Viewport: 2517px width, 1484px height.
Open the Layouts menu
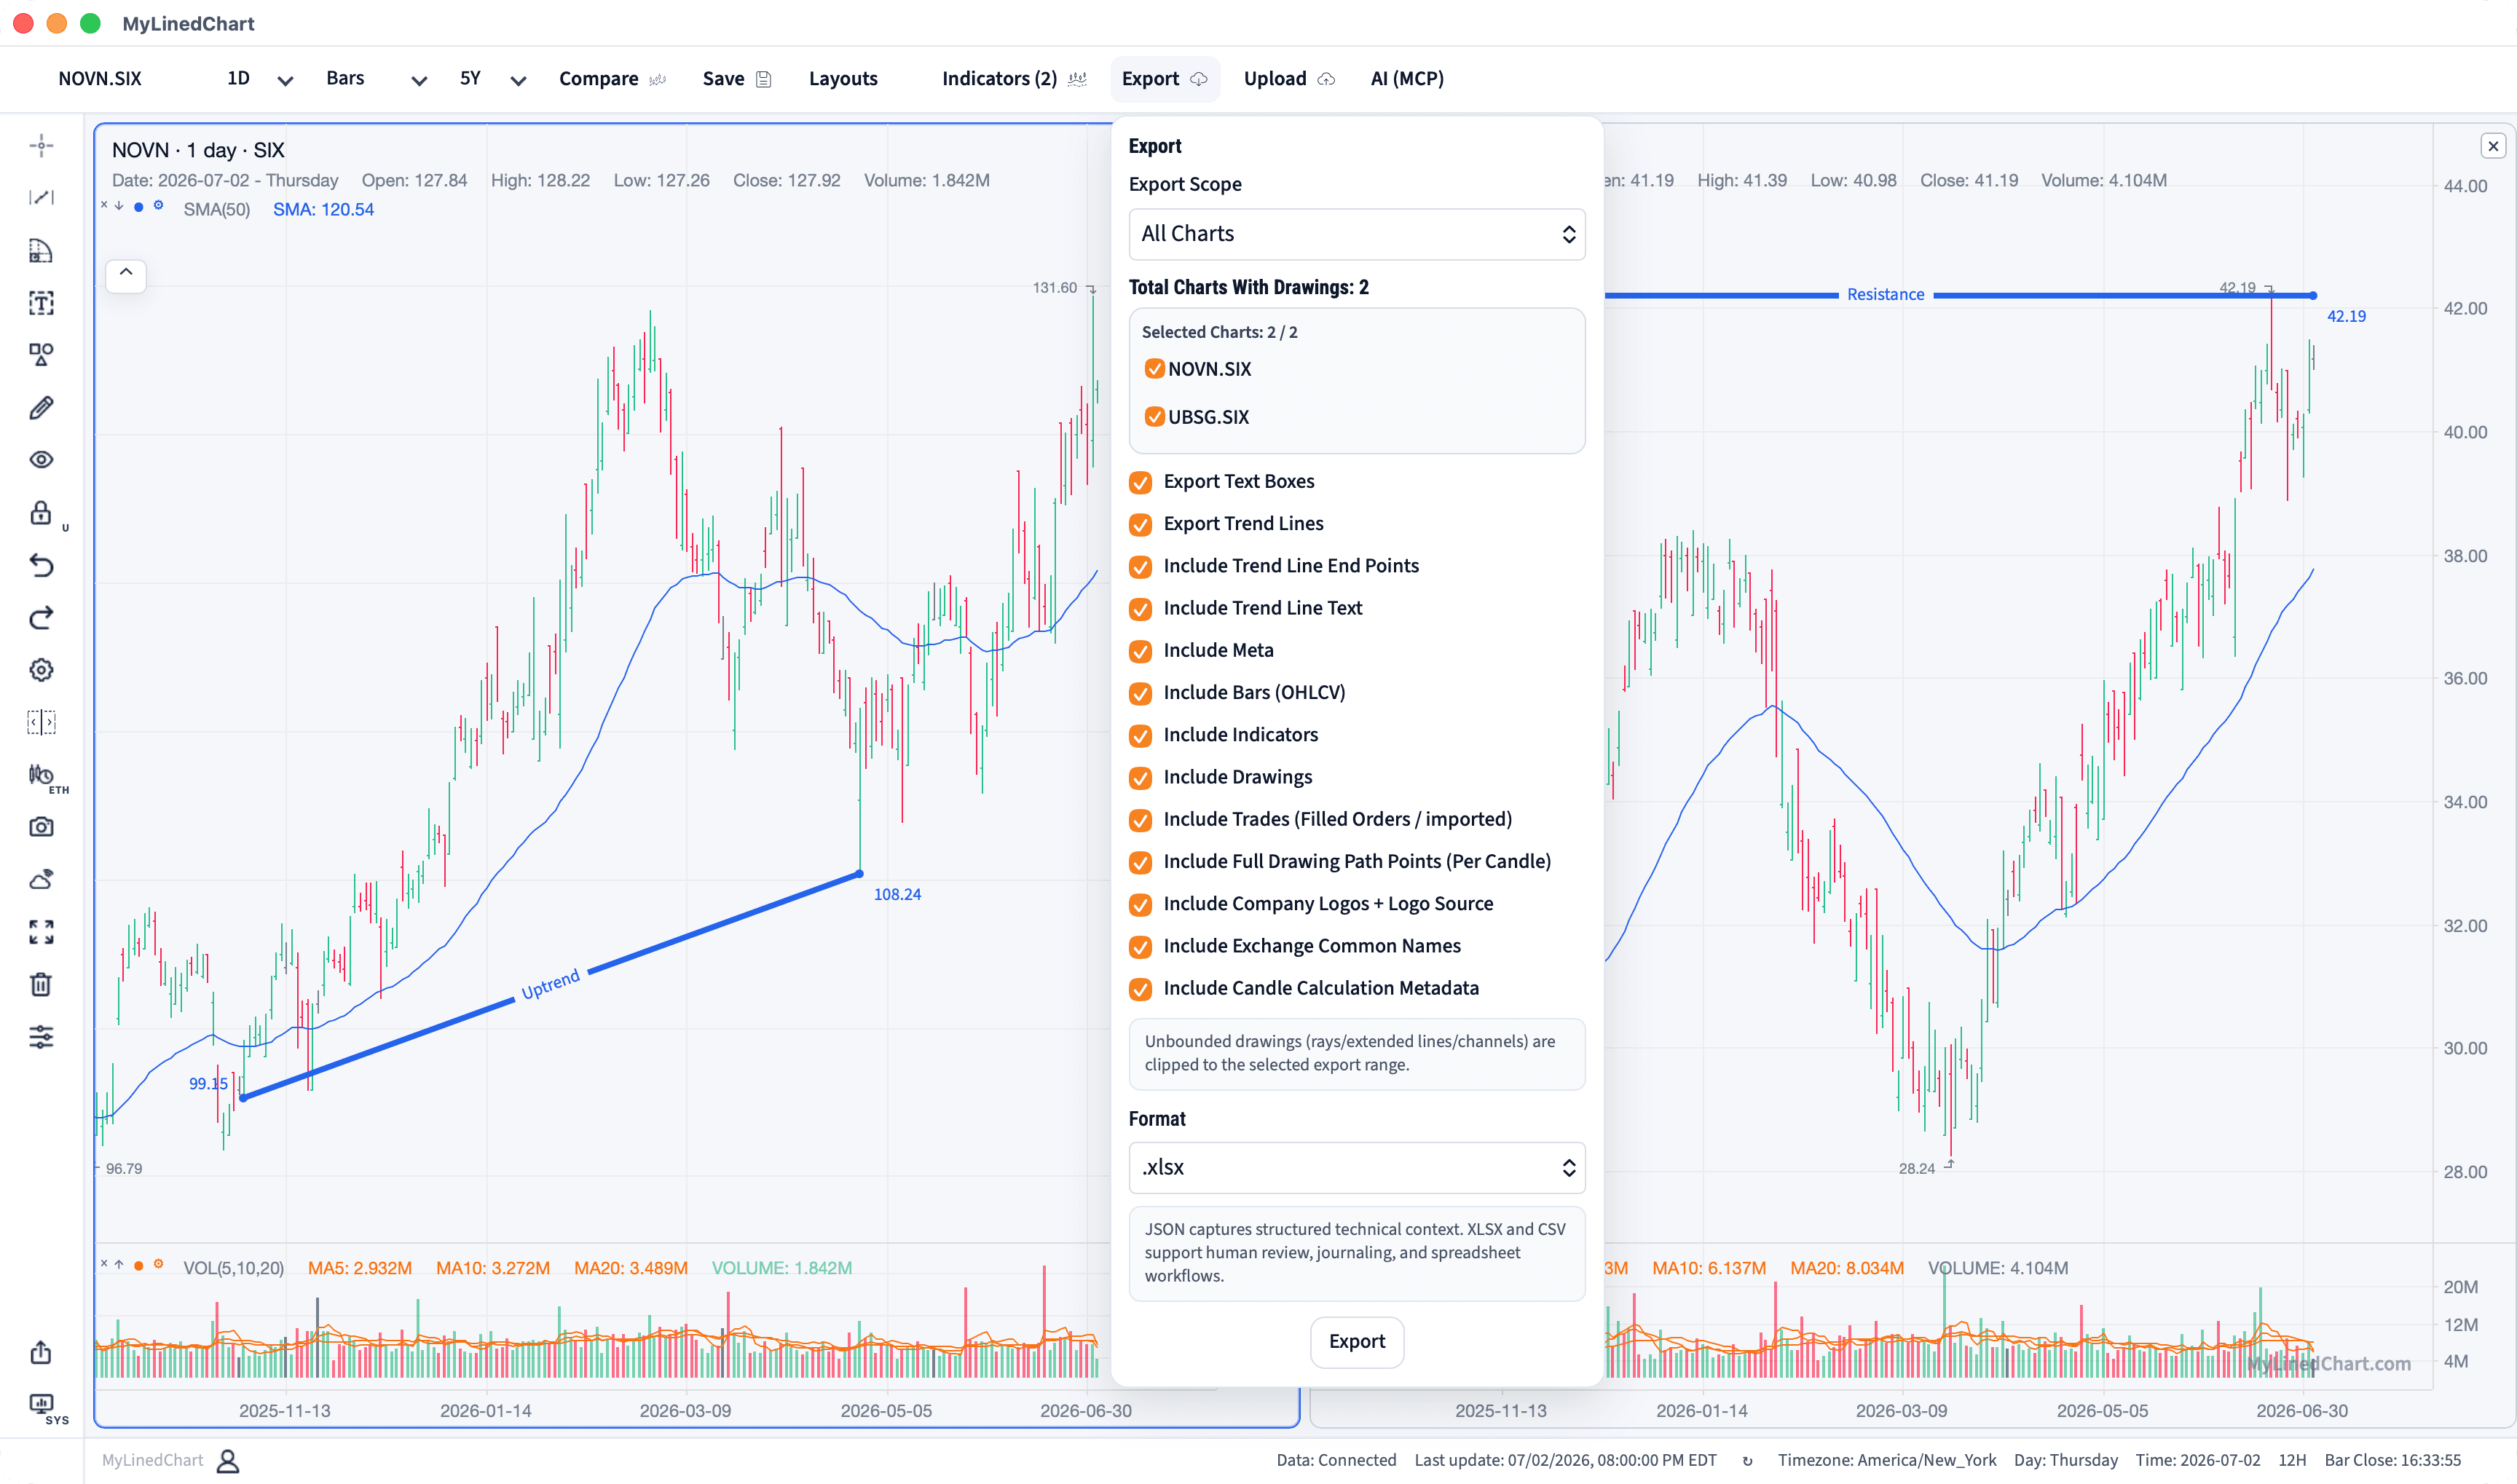[843, 79]
